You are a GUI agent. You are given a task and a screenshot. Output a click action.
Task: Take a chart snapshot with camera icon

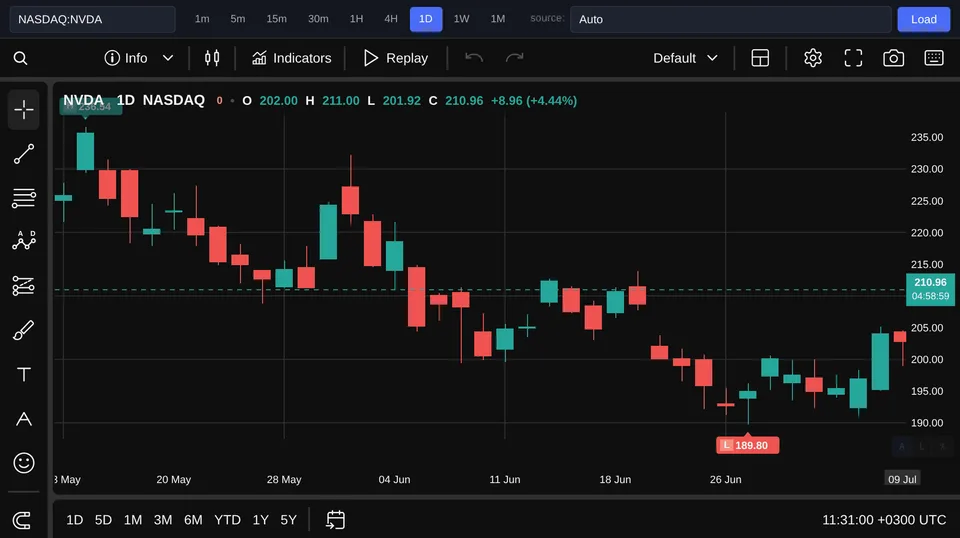pos(893,58)
